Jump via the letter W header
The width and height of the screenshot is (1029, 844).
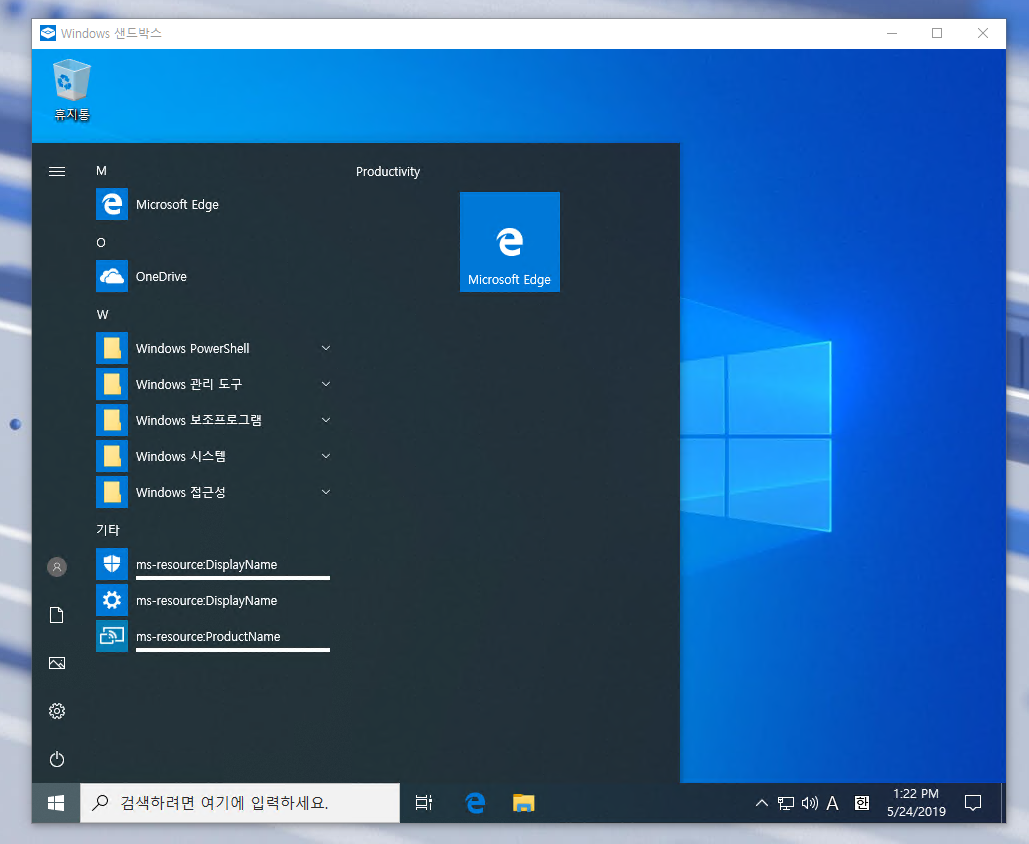(x=102, y=315)
